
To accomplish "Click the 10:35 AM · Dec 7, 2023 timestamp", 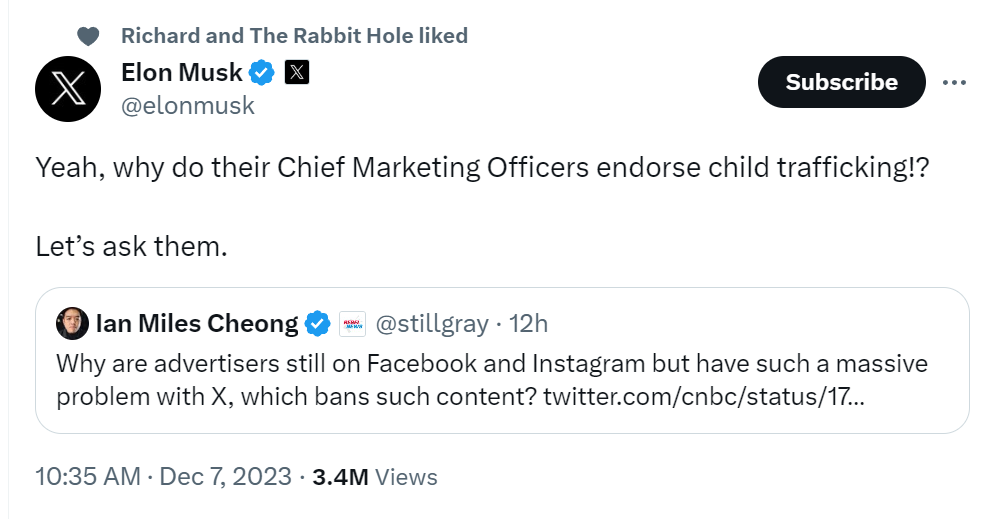I will [x=164, y=477].
